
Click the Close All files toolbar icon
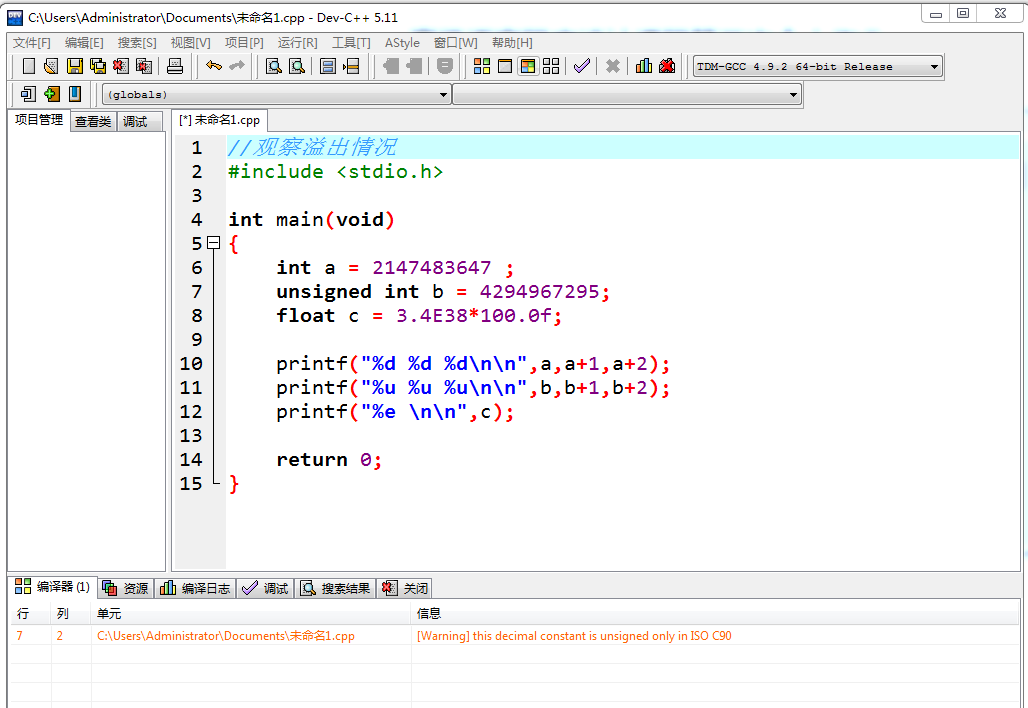click(144, 66)
